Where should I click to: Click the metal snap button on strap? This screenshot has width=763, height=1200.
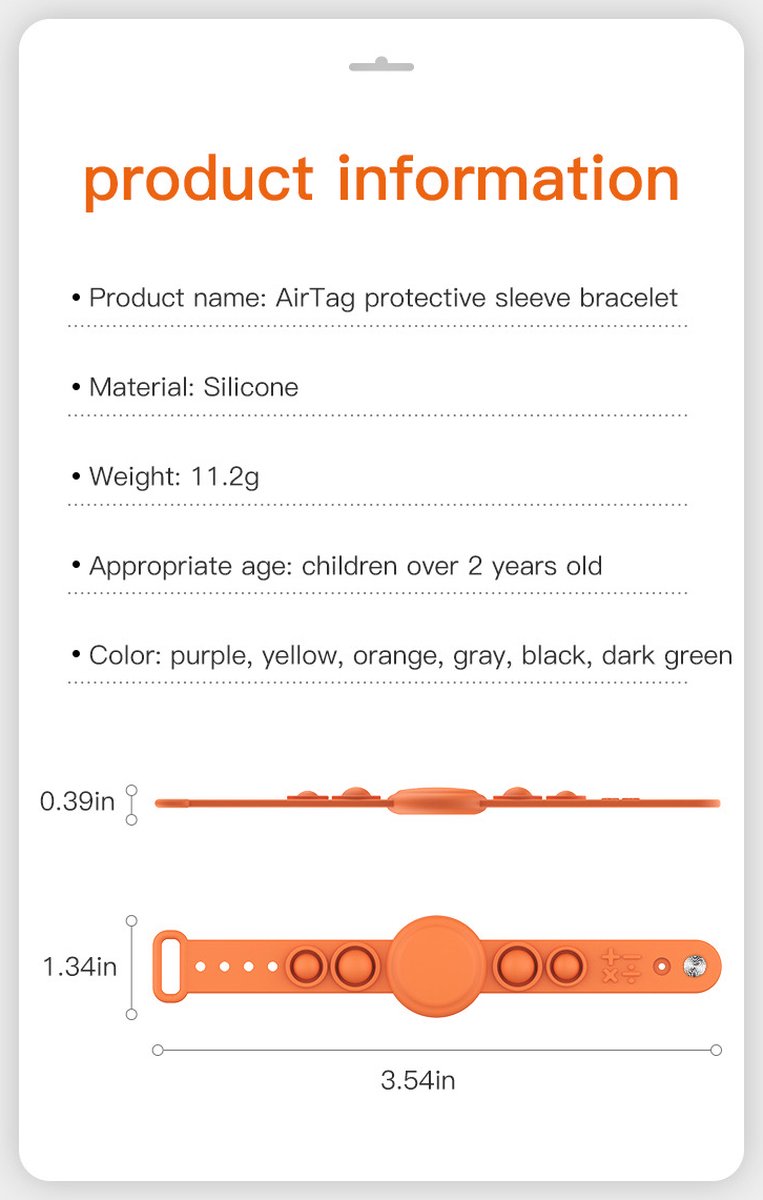(694, 967)
